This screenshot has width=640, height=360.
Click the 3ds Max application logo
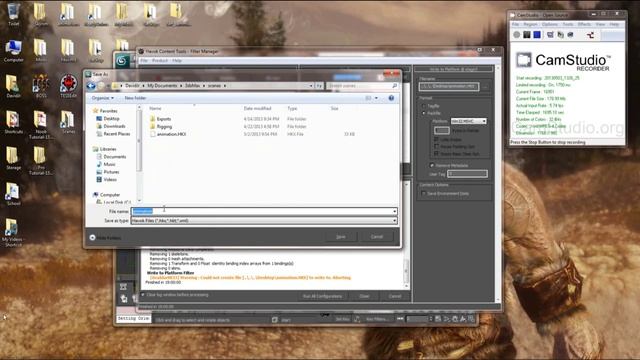(x=121, y=61)
